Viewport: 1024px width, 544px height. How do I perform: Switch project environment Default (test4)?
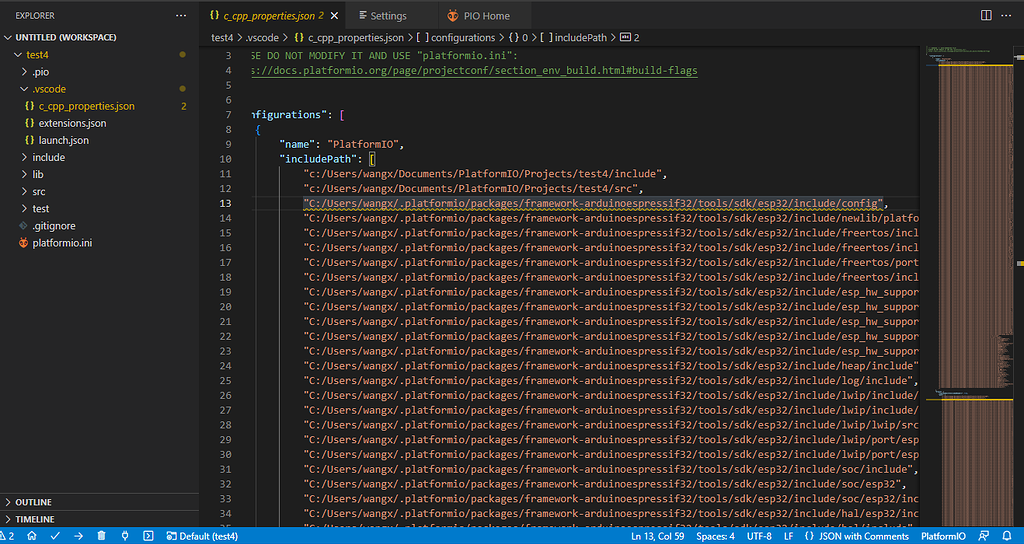coord(202,536)
